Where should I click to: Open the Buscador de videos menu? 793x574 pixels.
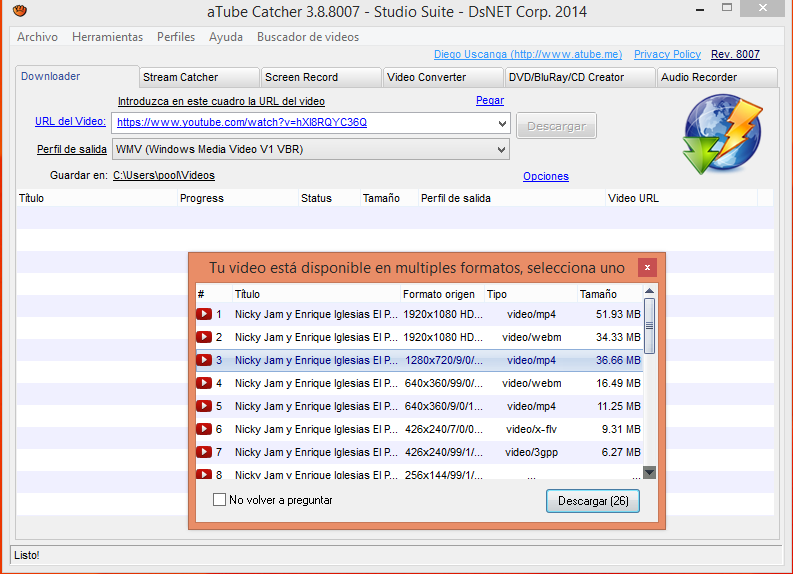(x=308, y=37)
